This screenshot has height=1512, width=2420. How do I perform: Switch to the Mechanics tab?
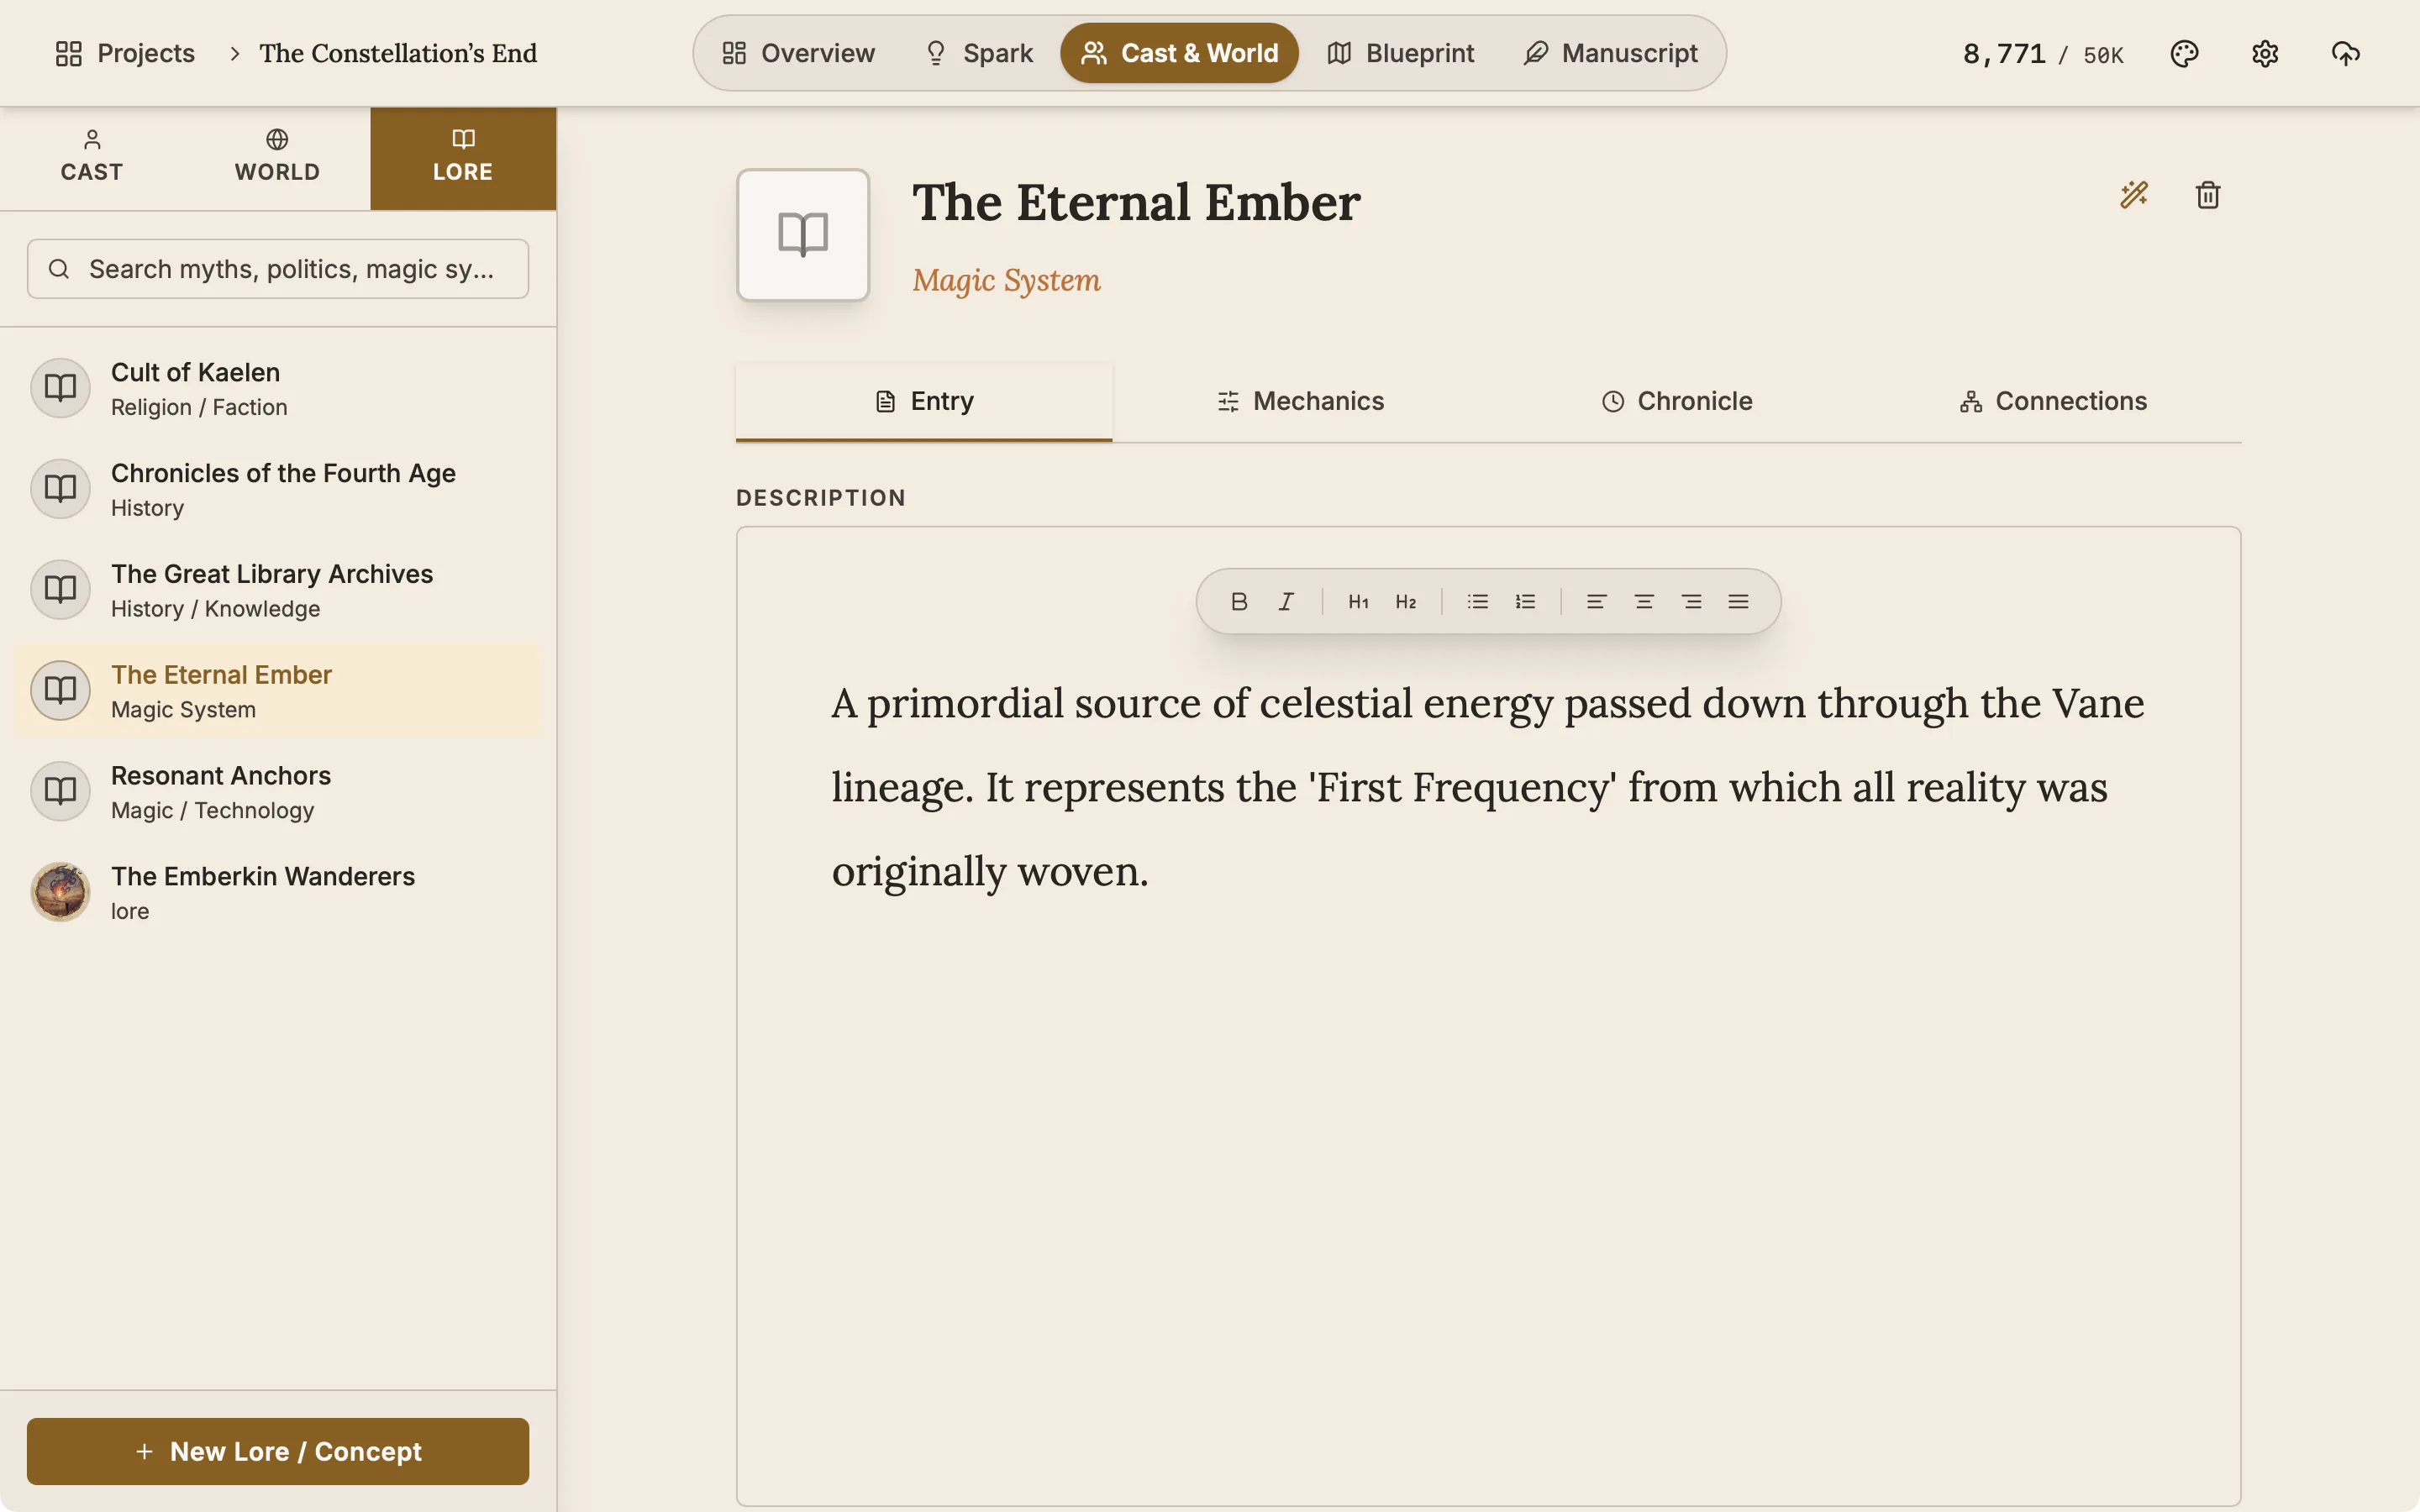click(1300, 401)
